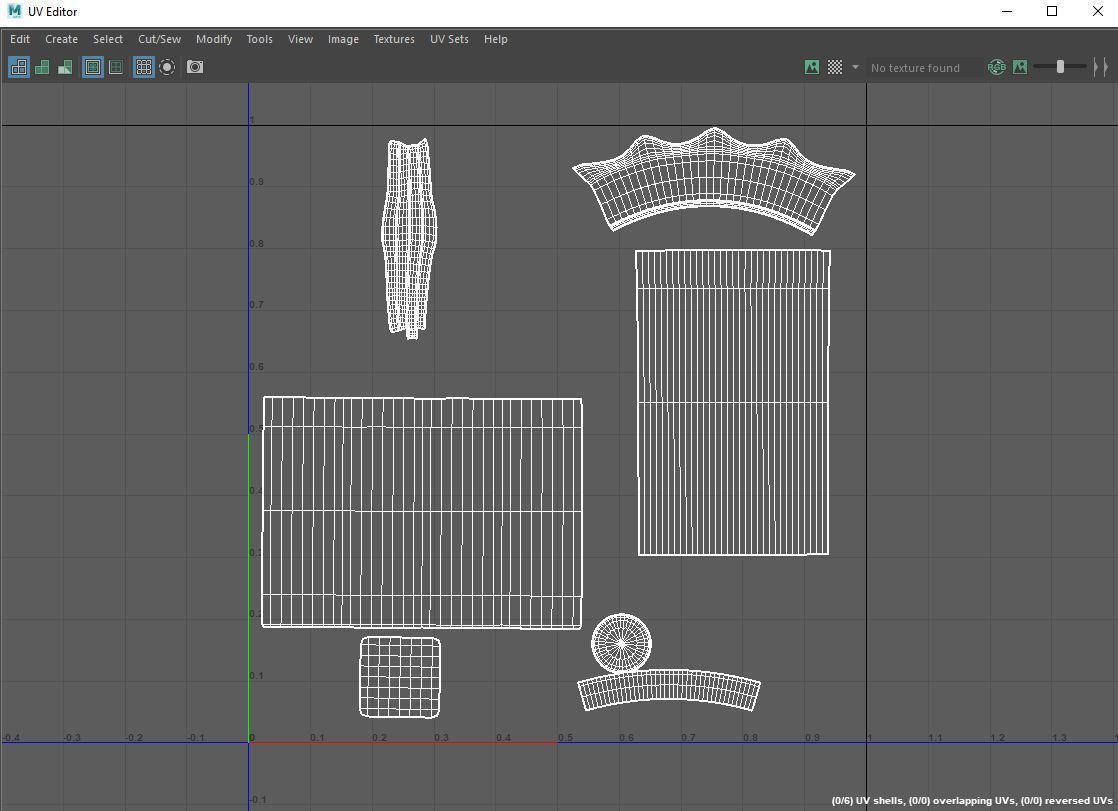Open the Select menu
The image size is (1118, 811).
point(108,39)
